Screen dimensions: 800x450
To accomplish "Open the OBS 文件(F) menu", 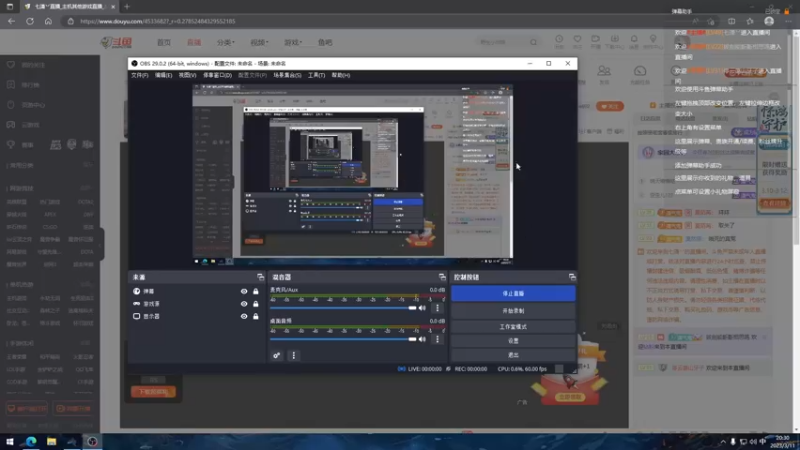I will click(139, 75).
